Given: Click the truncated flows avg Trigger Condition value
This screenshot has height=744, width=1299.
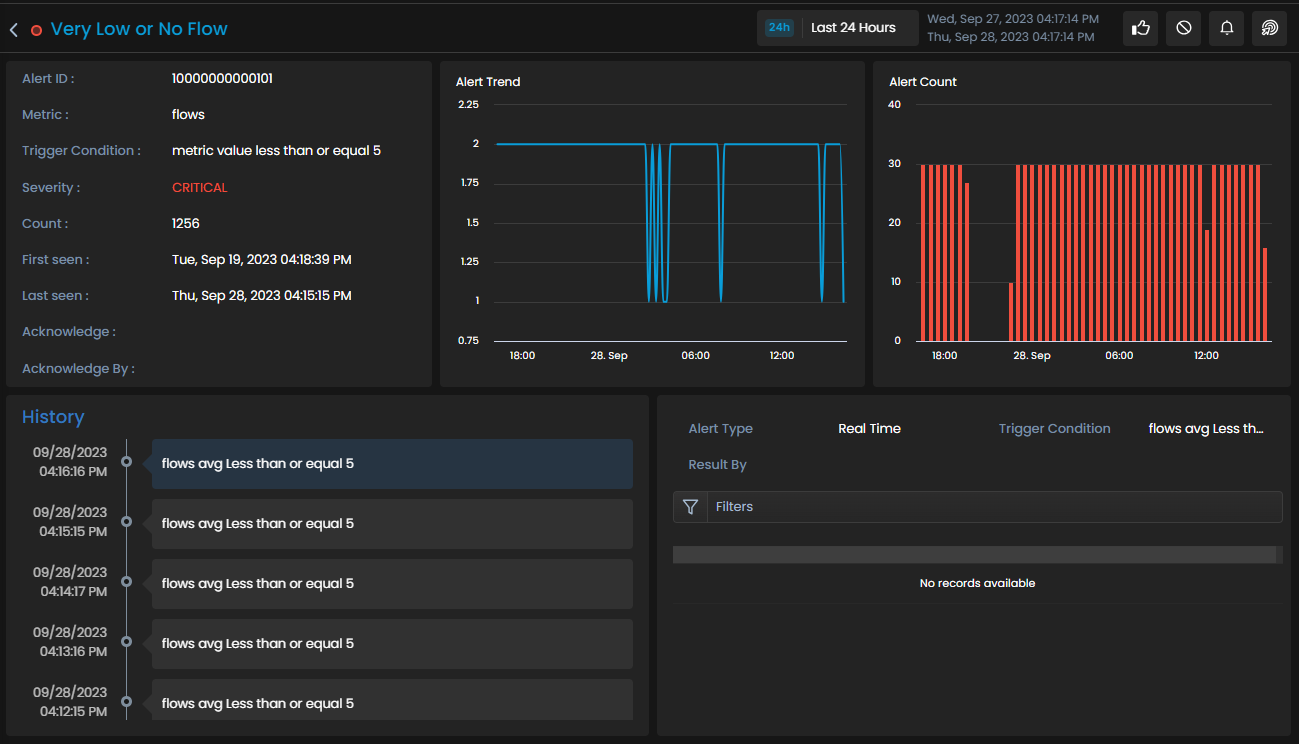Looking at the screenshot, I should tap(1206, 428).
